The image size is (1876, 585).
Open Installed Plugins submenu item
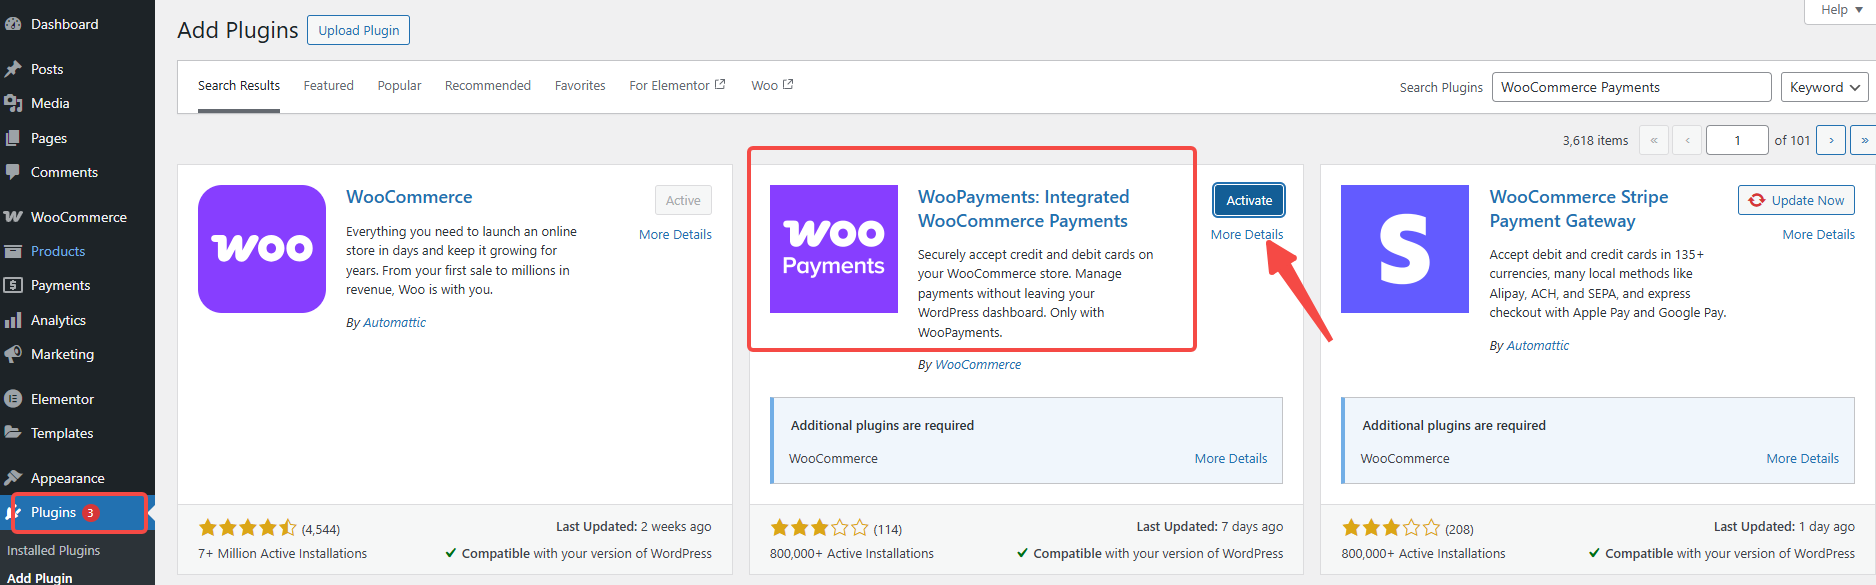tap(54, 551)
